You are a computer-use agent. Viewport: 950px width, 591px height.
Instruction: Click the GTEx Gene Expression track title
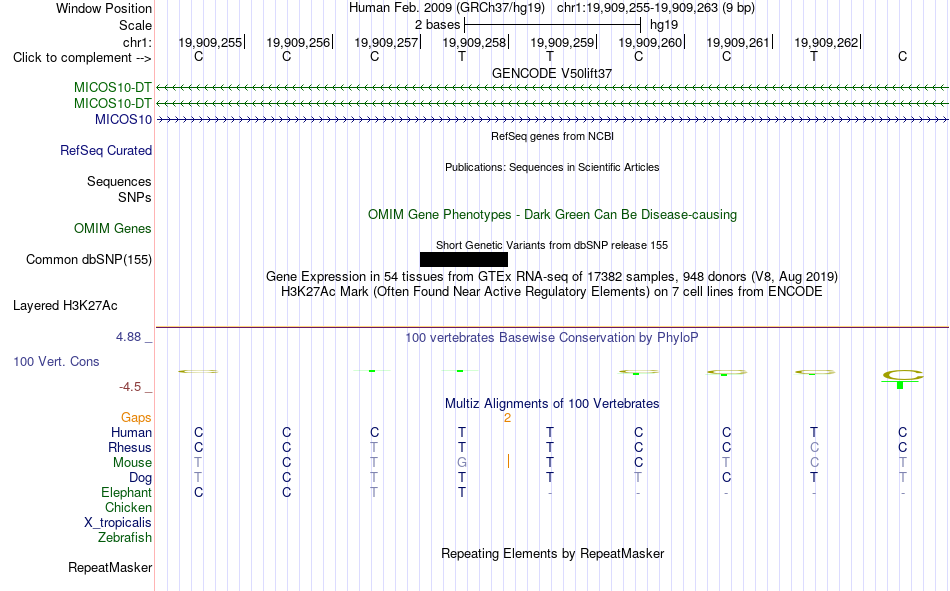(x=552, y=276)
